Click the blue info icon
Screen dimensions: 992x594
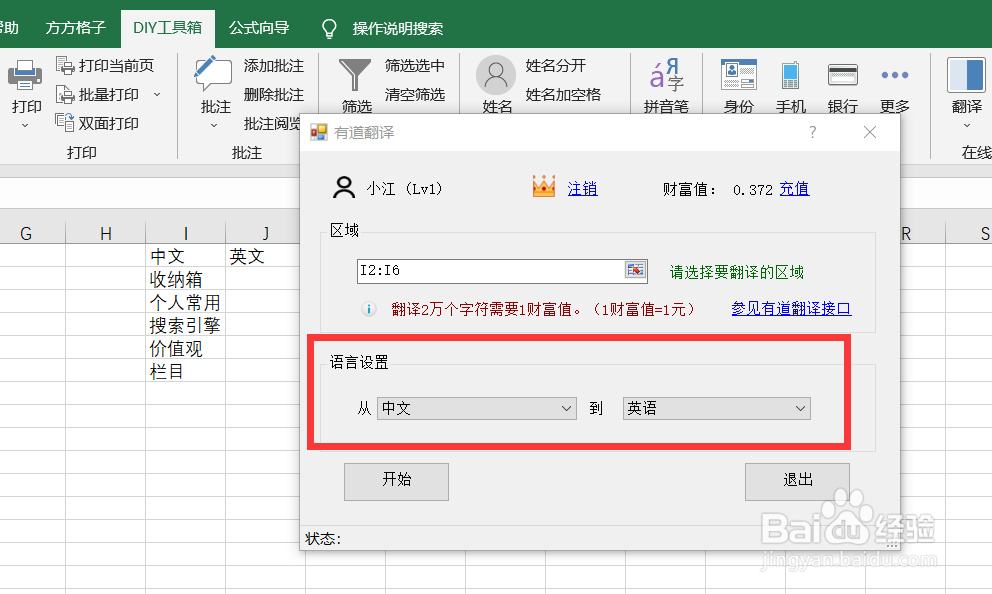tap(369, 309)
